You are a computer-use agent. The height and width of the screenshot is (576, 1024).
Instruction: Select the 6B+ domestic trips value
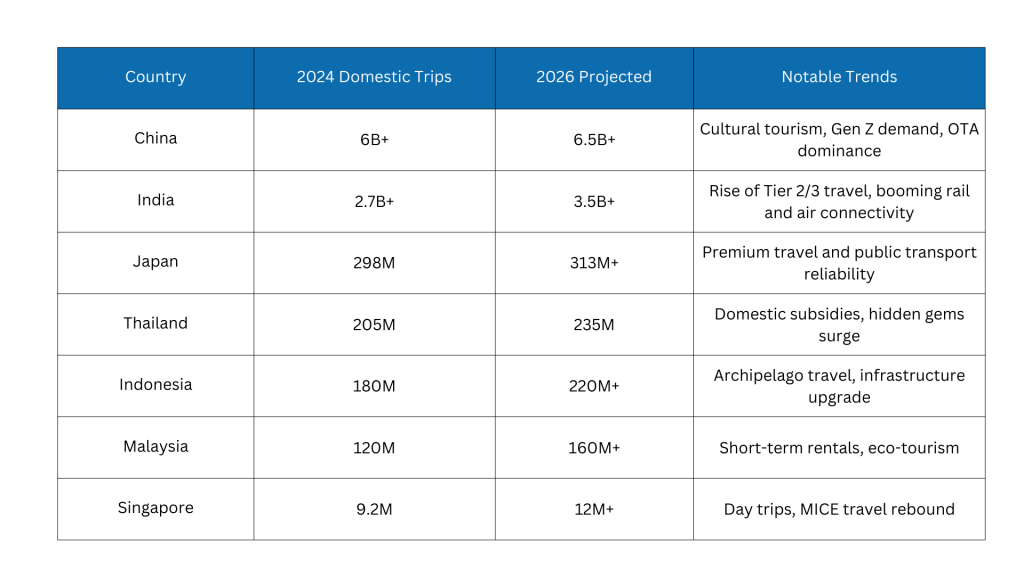click(x=374, y=140)
